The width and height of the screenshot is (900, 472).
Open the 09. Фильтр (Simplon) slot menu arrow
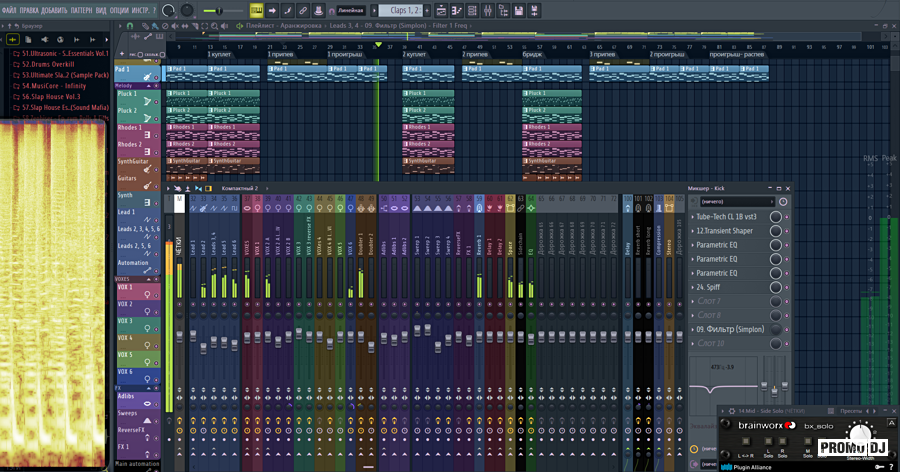pyautogui.click(x=693, y=329)
